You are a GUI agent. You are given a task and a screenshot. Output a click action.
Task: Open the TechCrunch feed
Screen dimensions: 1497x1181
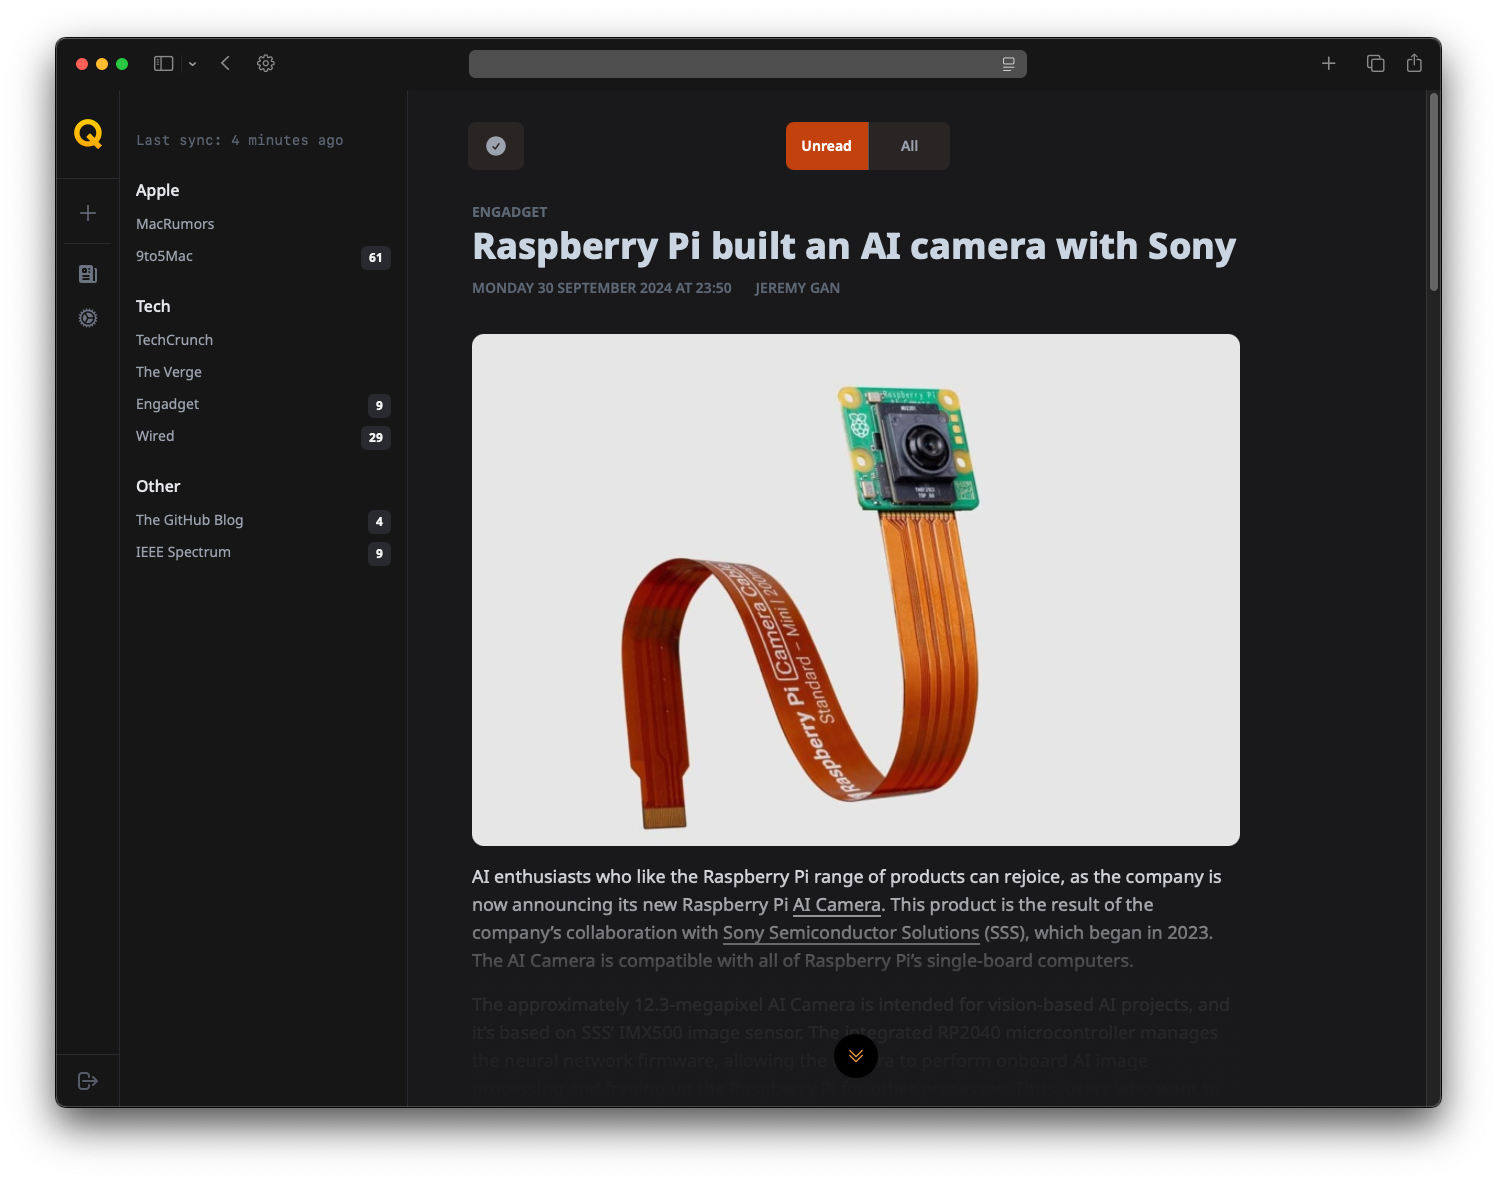(174, 340)
